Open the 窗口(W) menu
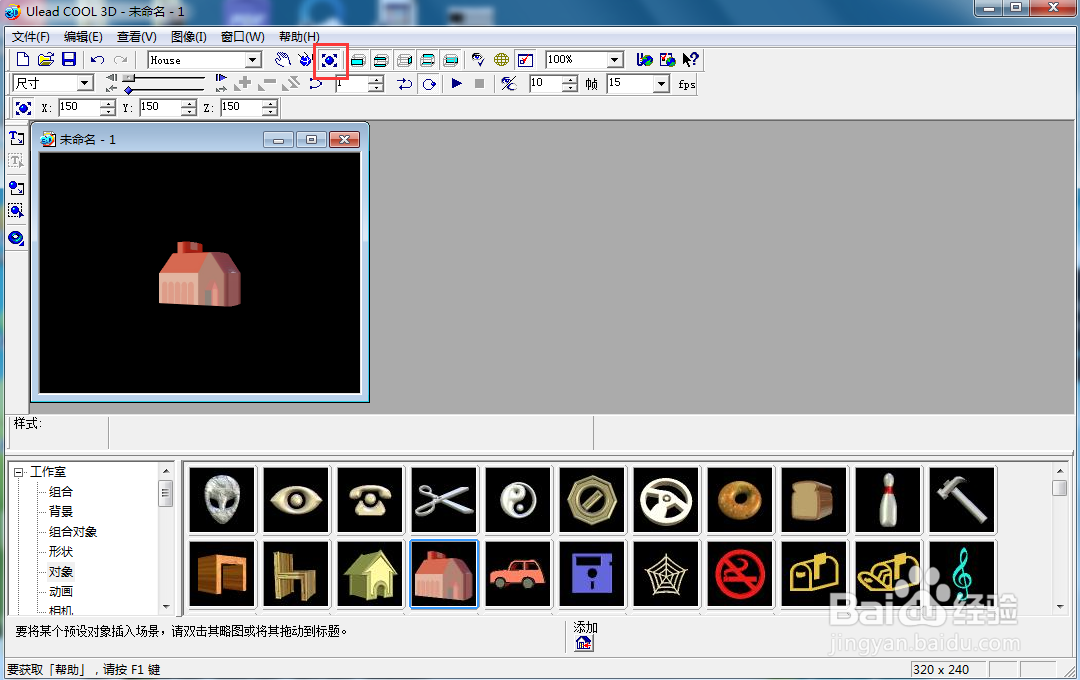This screenshot has width=1080, height=680. click(242, 37)
